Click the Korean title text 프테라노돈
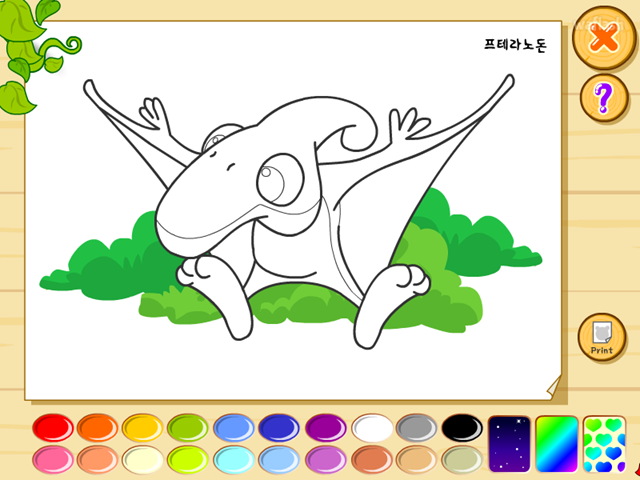The width and height of the screenshot is (640, 480). click(515, 44)
